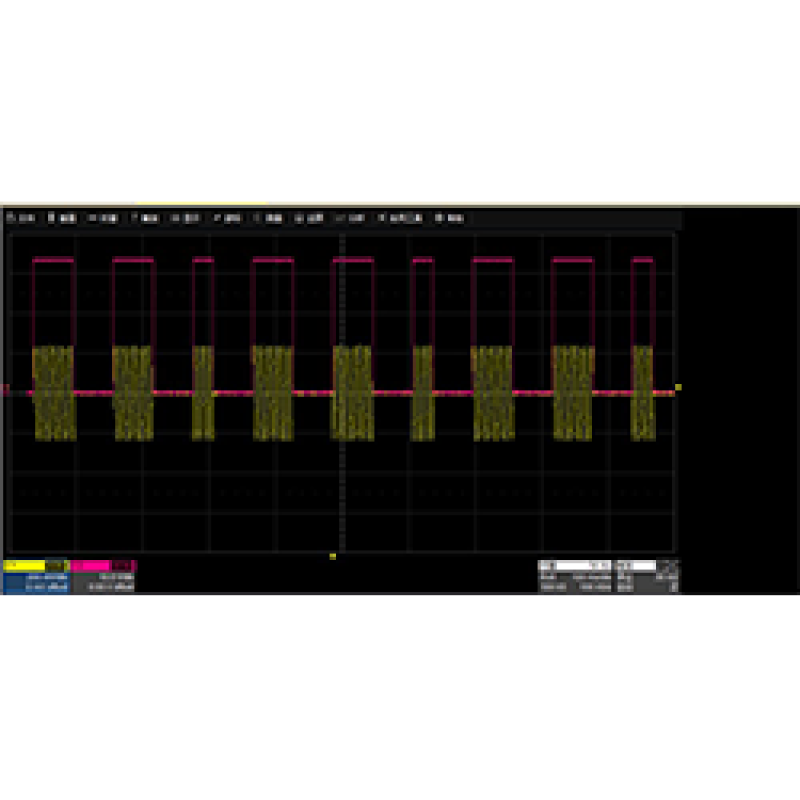The height and width of the screenshot is (800, 800).
Task: Click the first magenta pulse top on the left
Action: tap(54, 260)
